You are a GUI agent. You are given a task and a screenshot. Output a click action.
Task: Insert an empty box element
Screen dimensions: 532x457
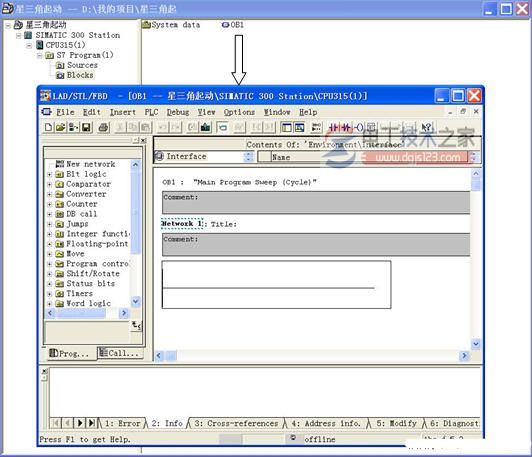tap(371, 128)
